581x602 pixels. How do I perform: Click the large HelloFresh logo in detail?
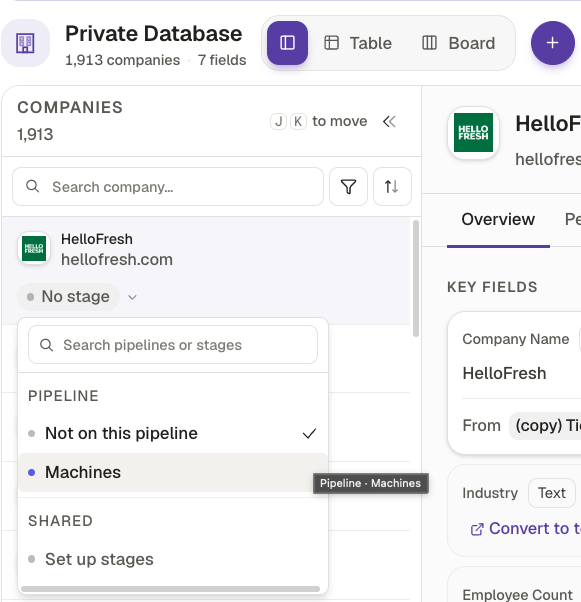pos(473,132)
